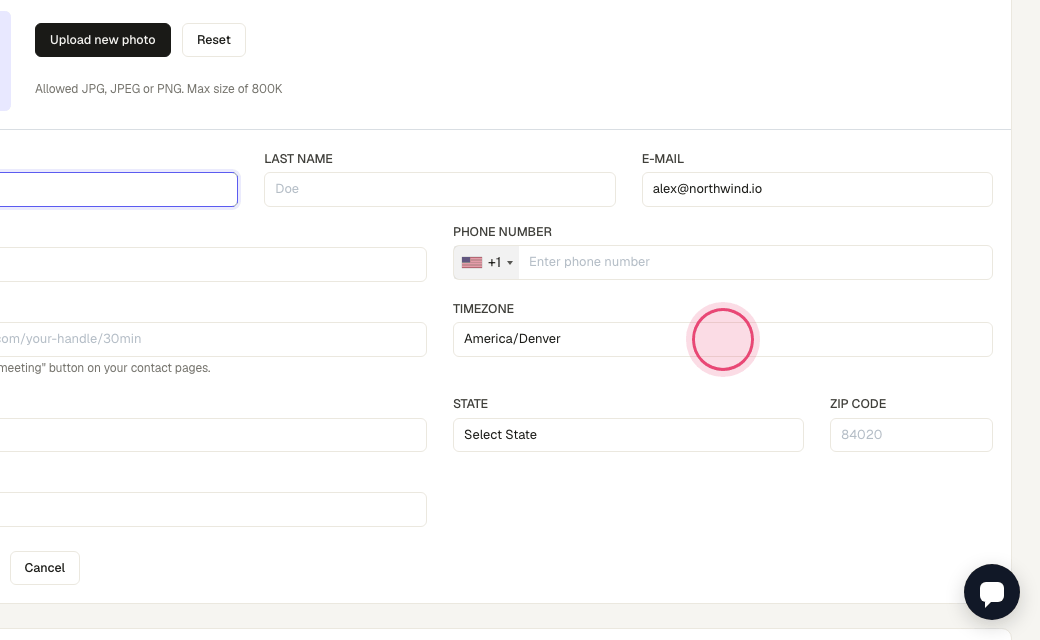
Task: Open the Select State dropdown
Action: tap(628, 435)
